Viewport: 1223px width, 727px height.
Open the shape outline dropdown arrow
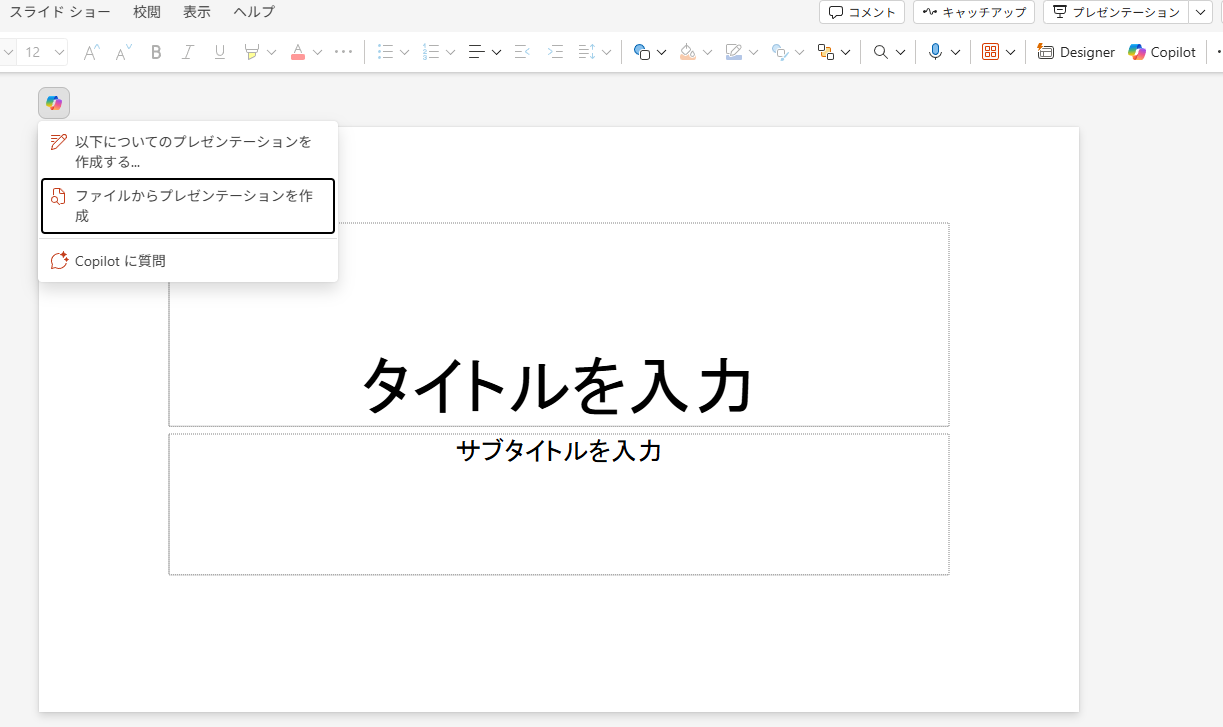753,52
